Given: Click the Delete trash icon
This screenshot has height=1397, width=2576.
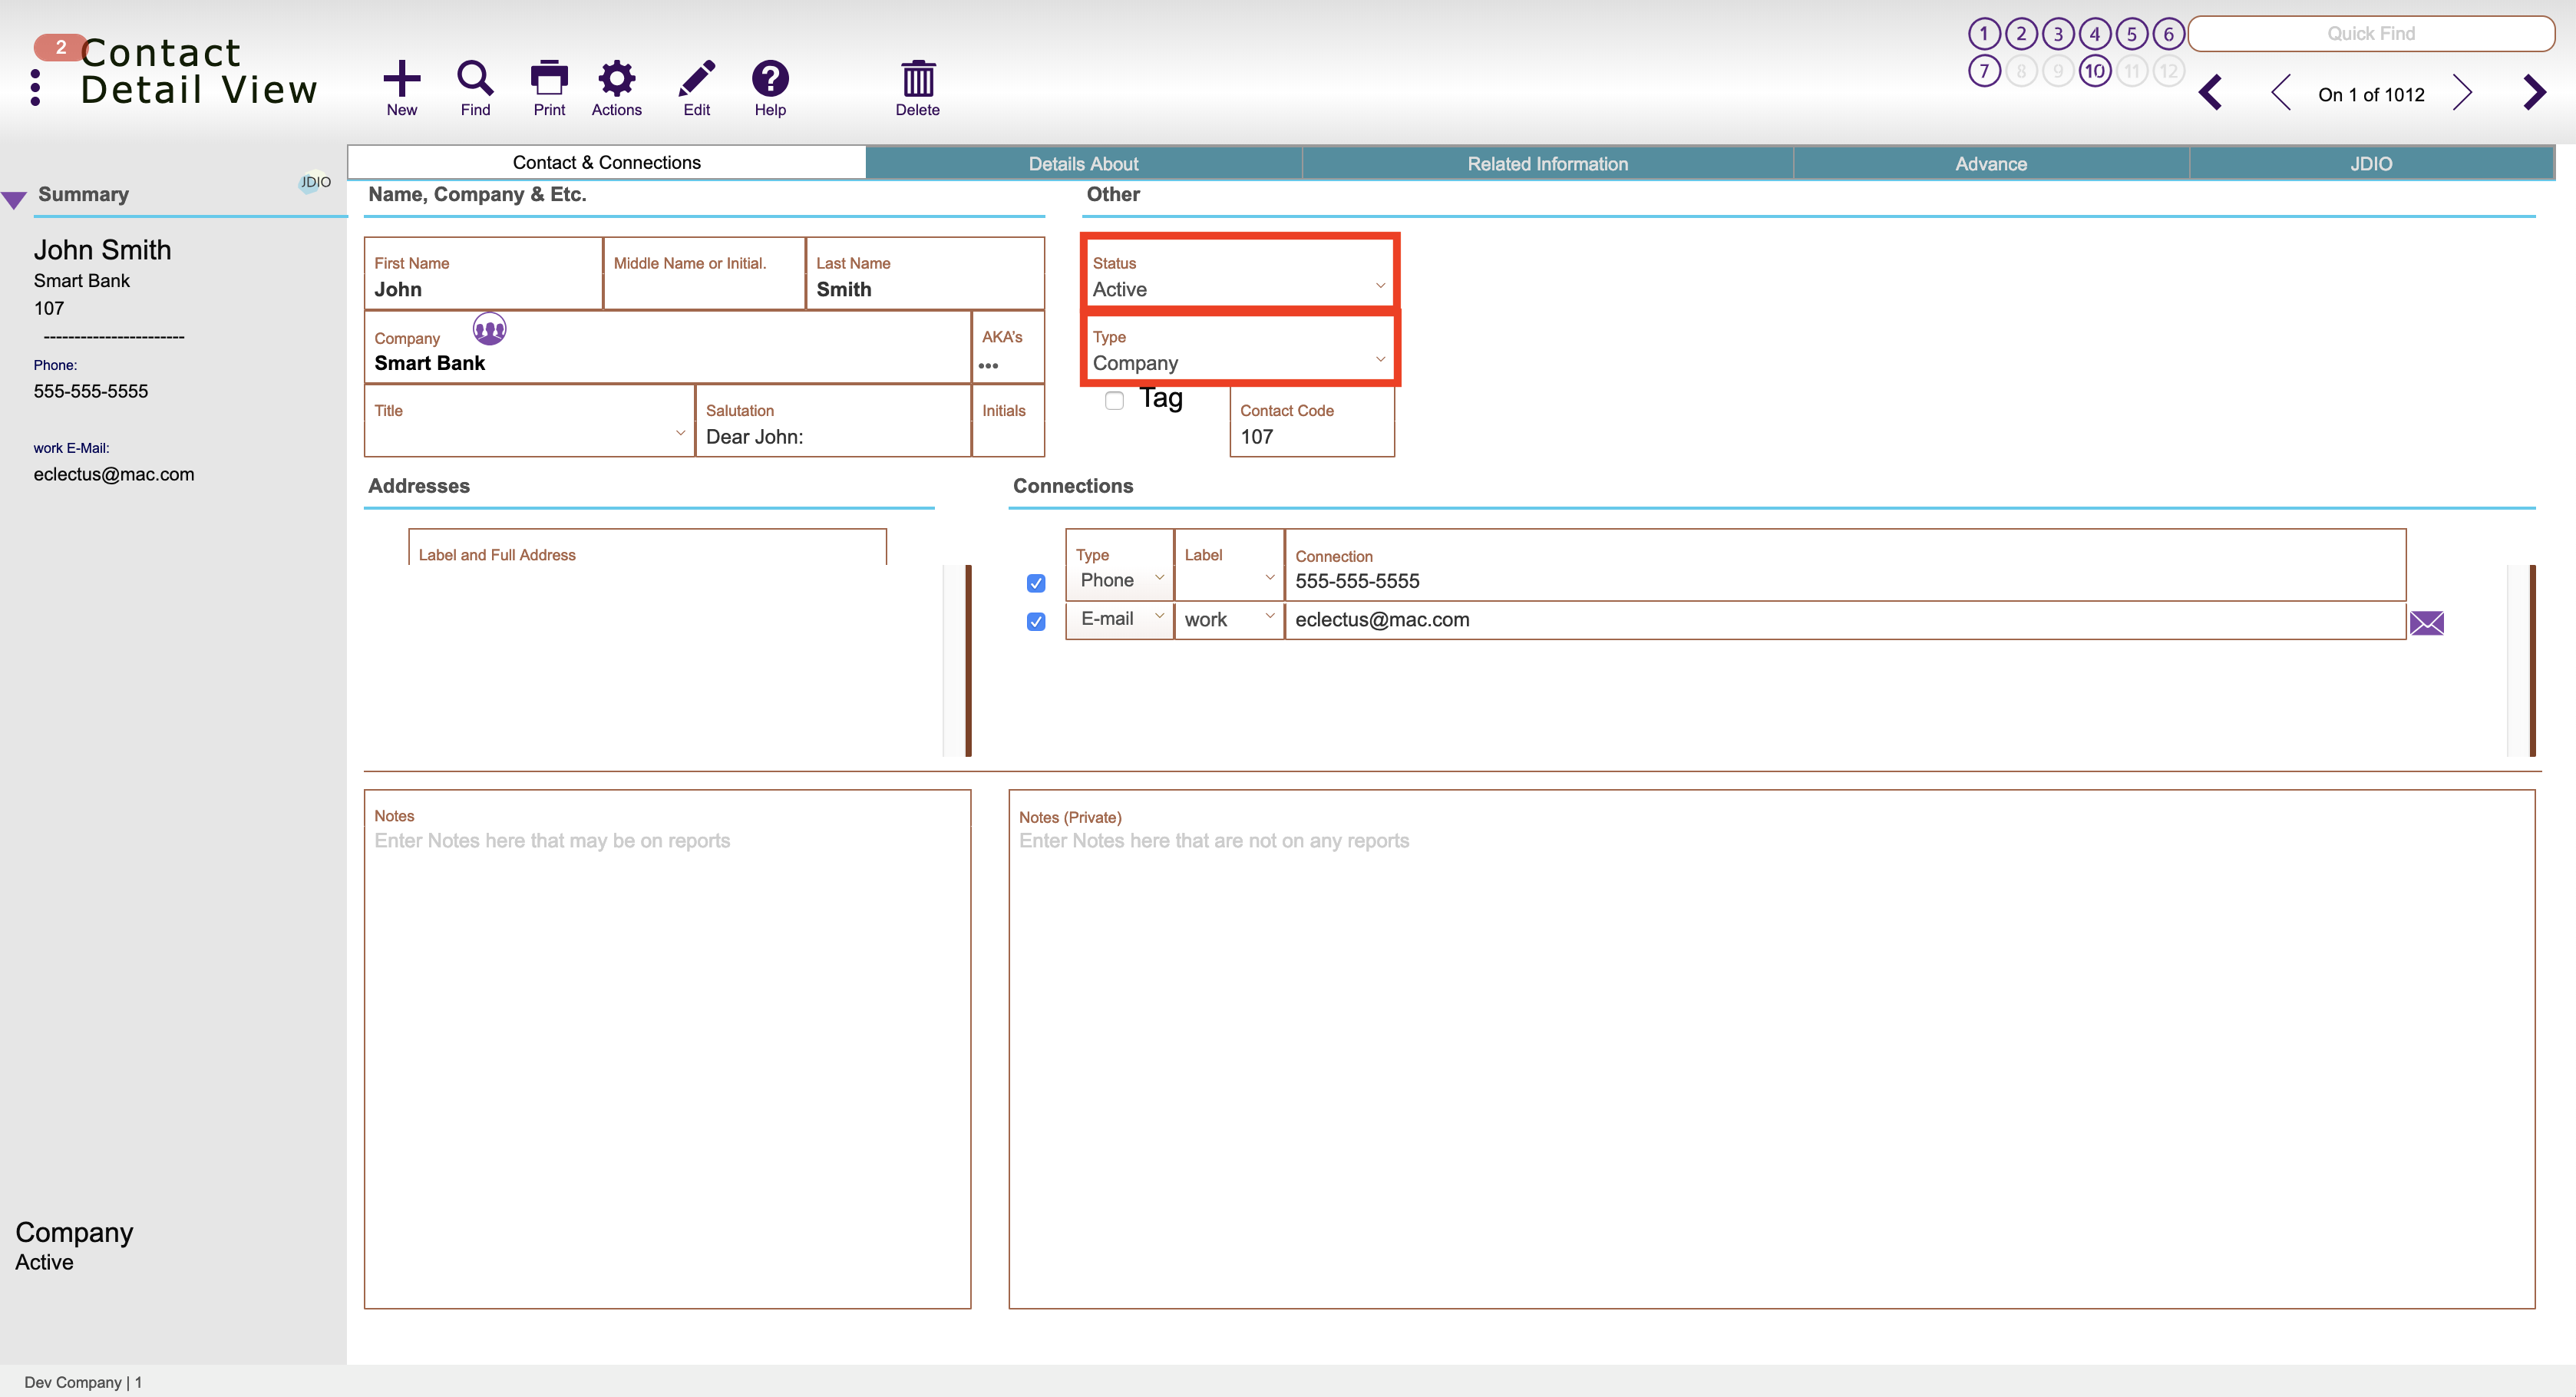Looking at the screenshot, I should [x=917, y=78].
